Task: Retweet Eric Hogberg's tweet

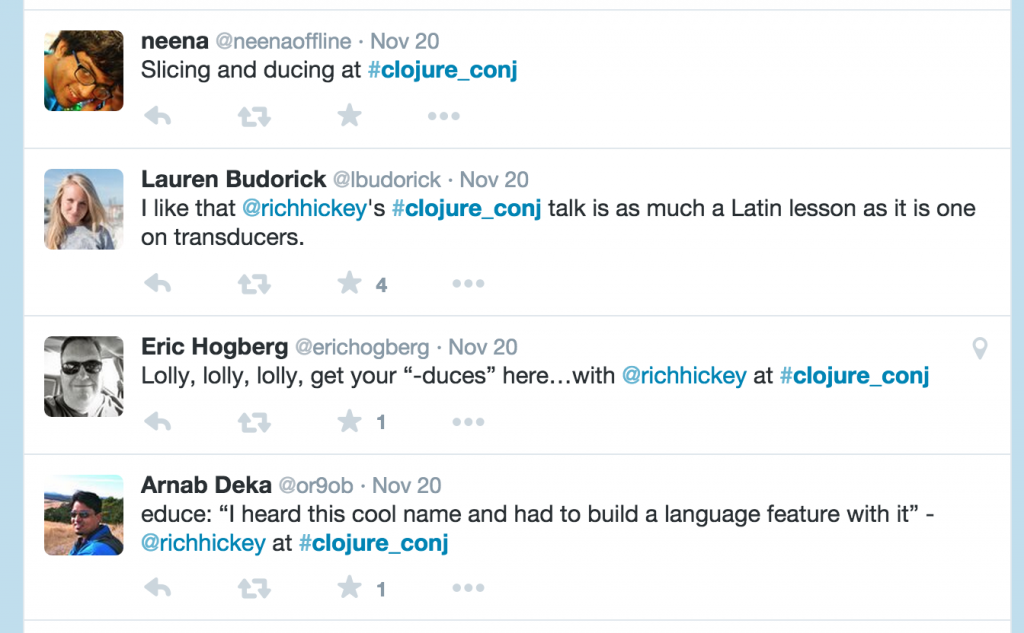Action: point(254,423)
